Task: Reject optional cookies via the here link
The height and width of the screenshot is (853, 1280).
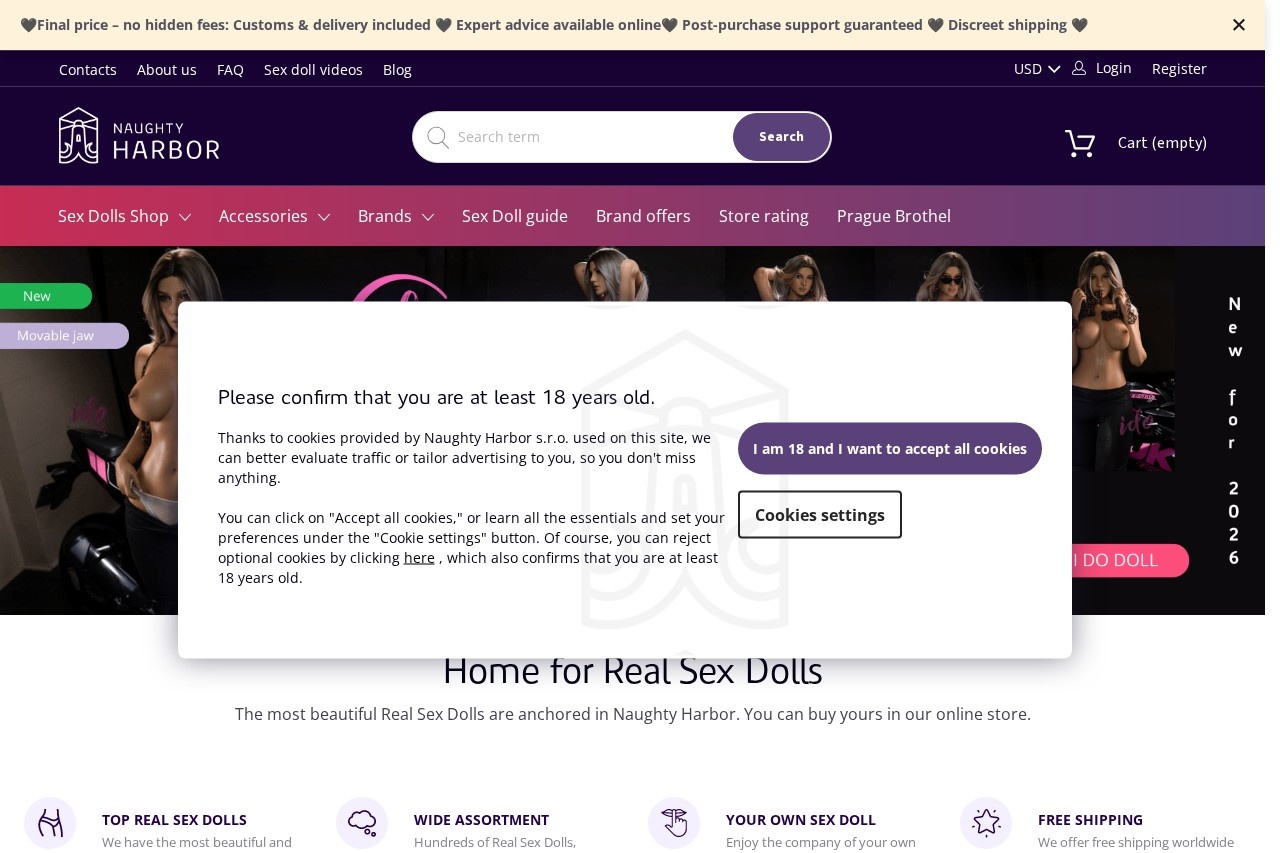Action: pos(419,558)
